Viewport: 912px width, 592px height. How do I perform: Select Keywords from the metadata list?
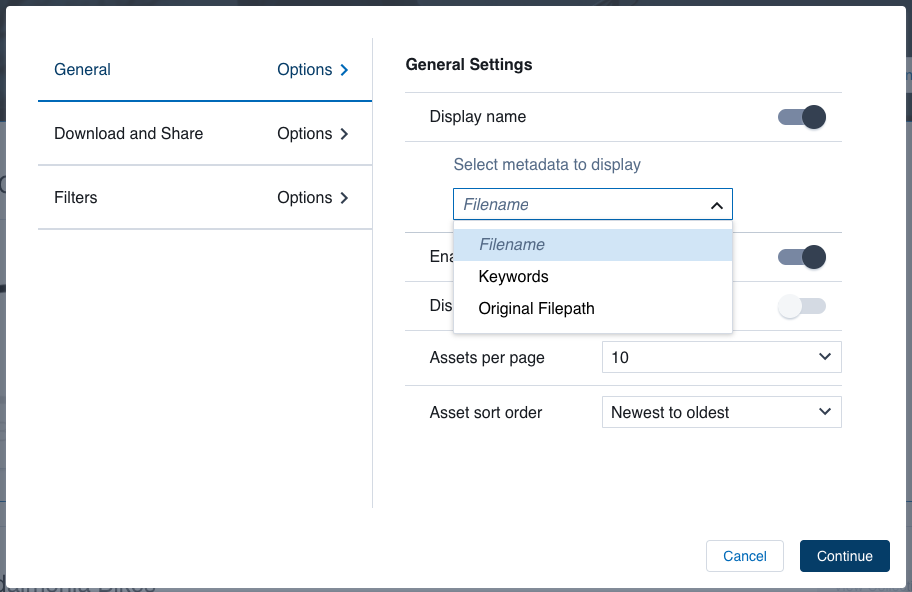coord(513,276)
